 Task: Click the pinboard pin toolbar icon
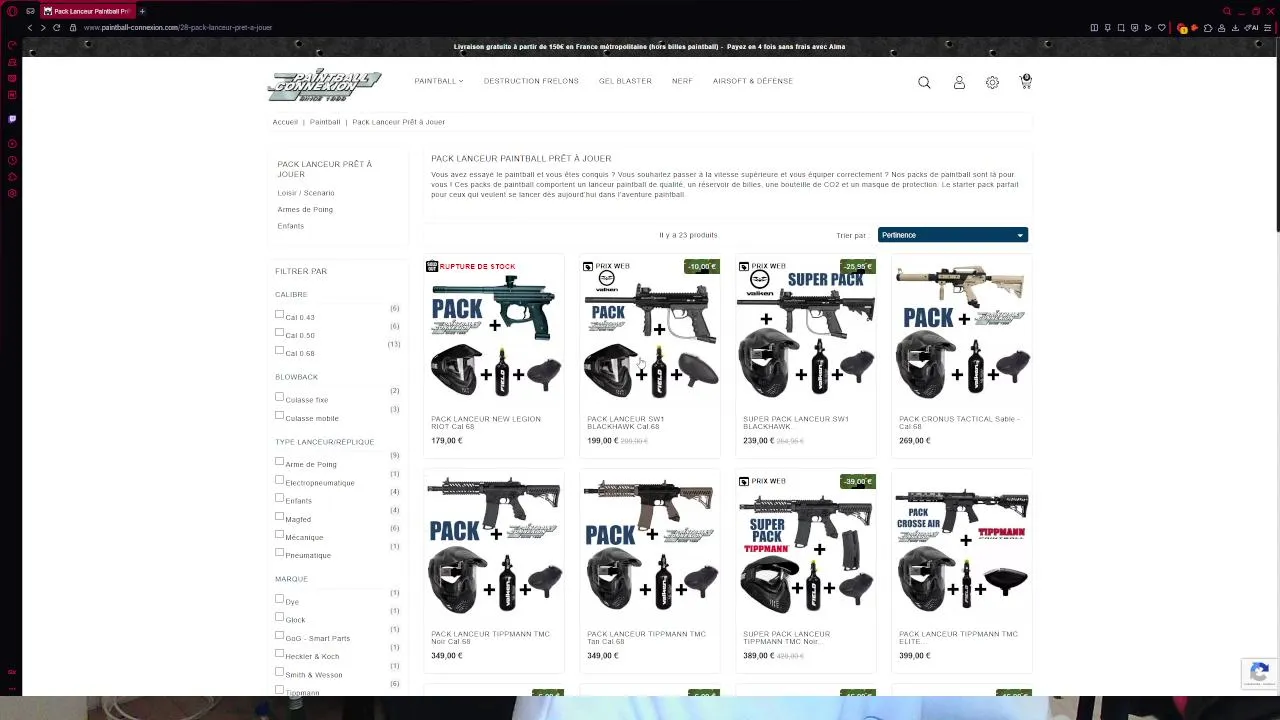coord(1108,27)
